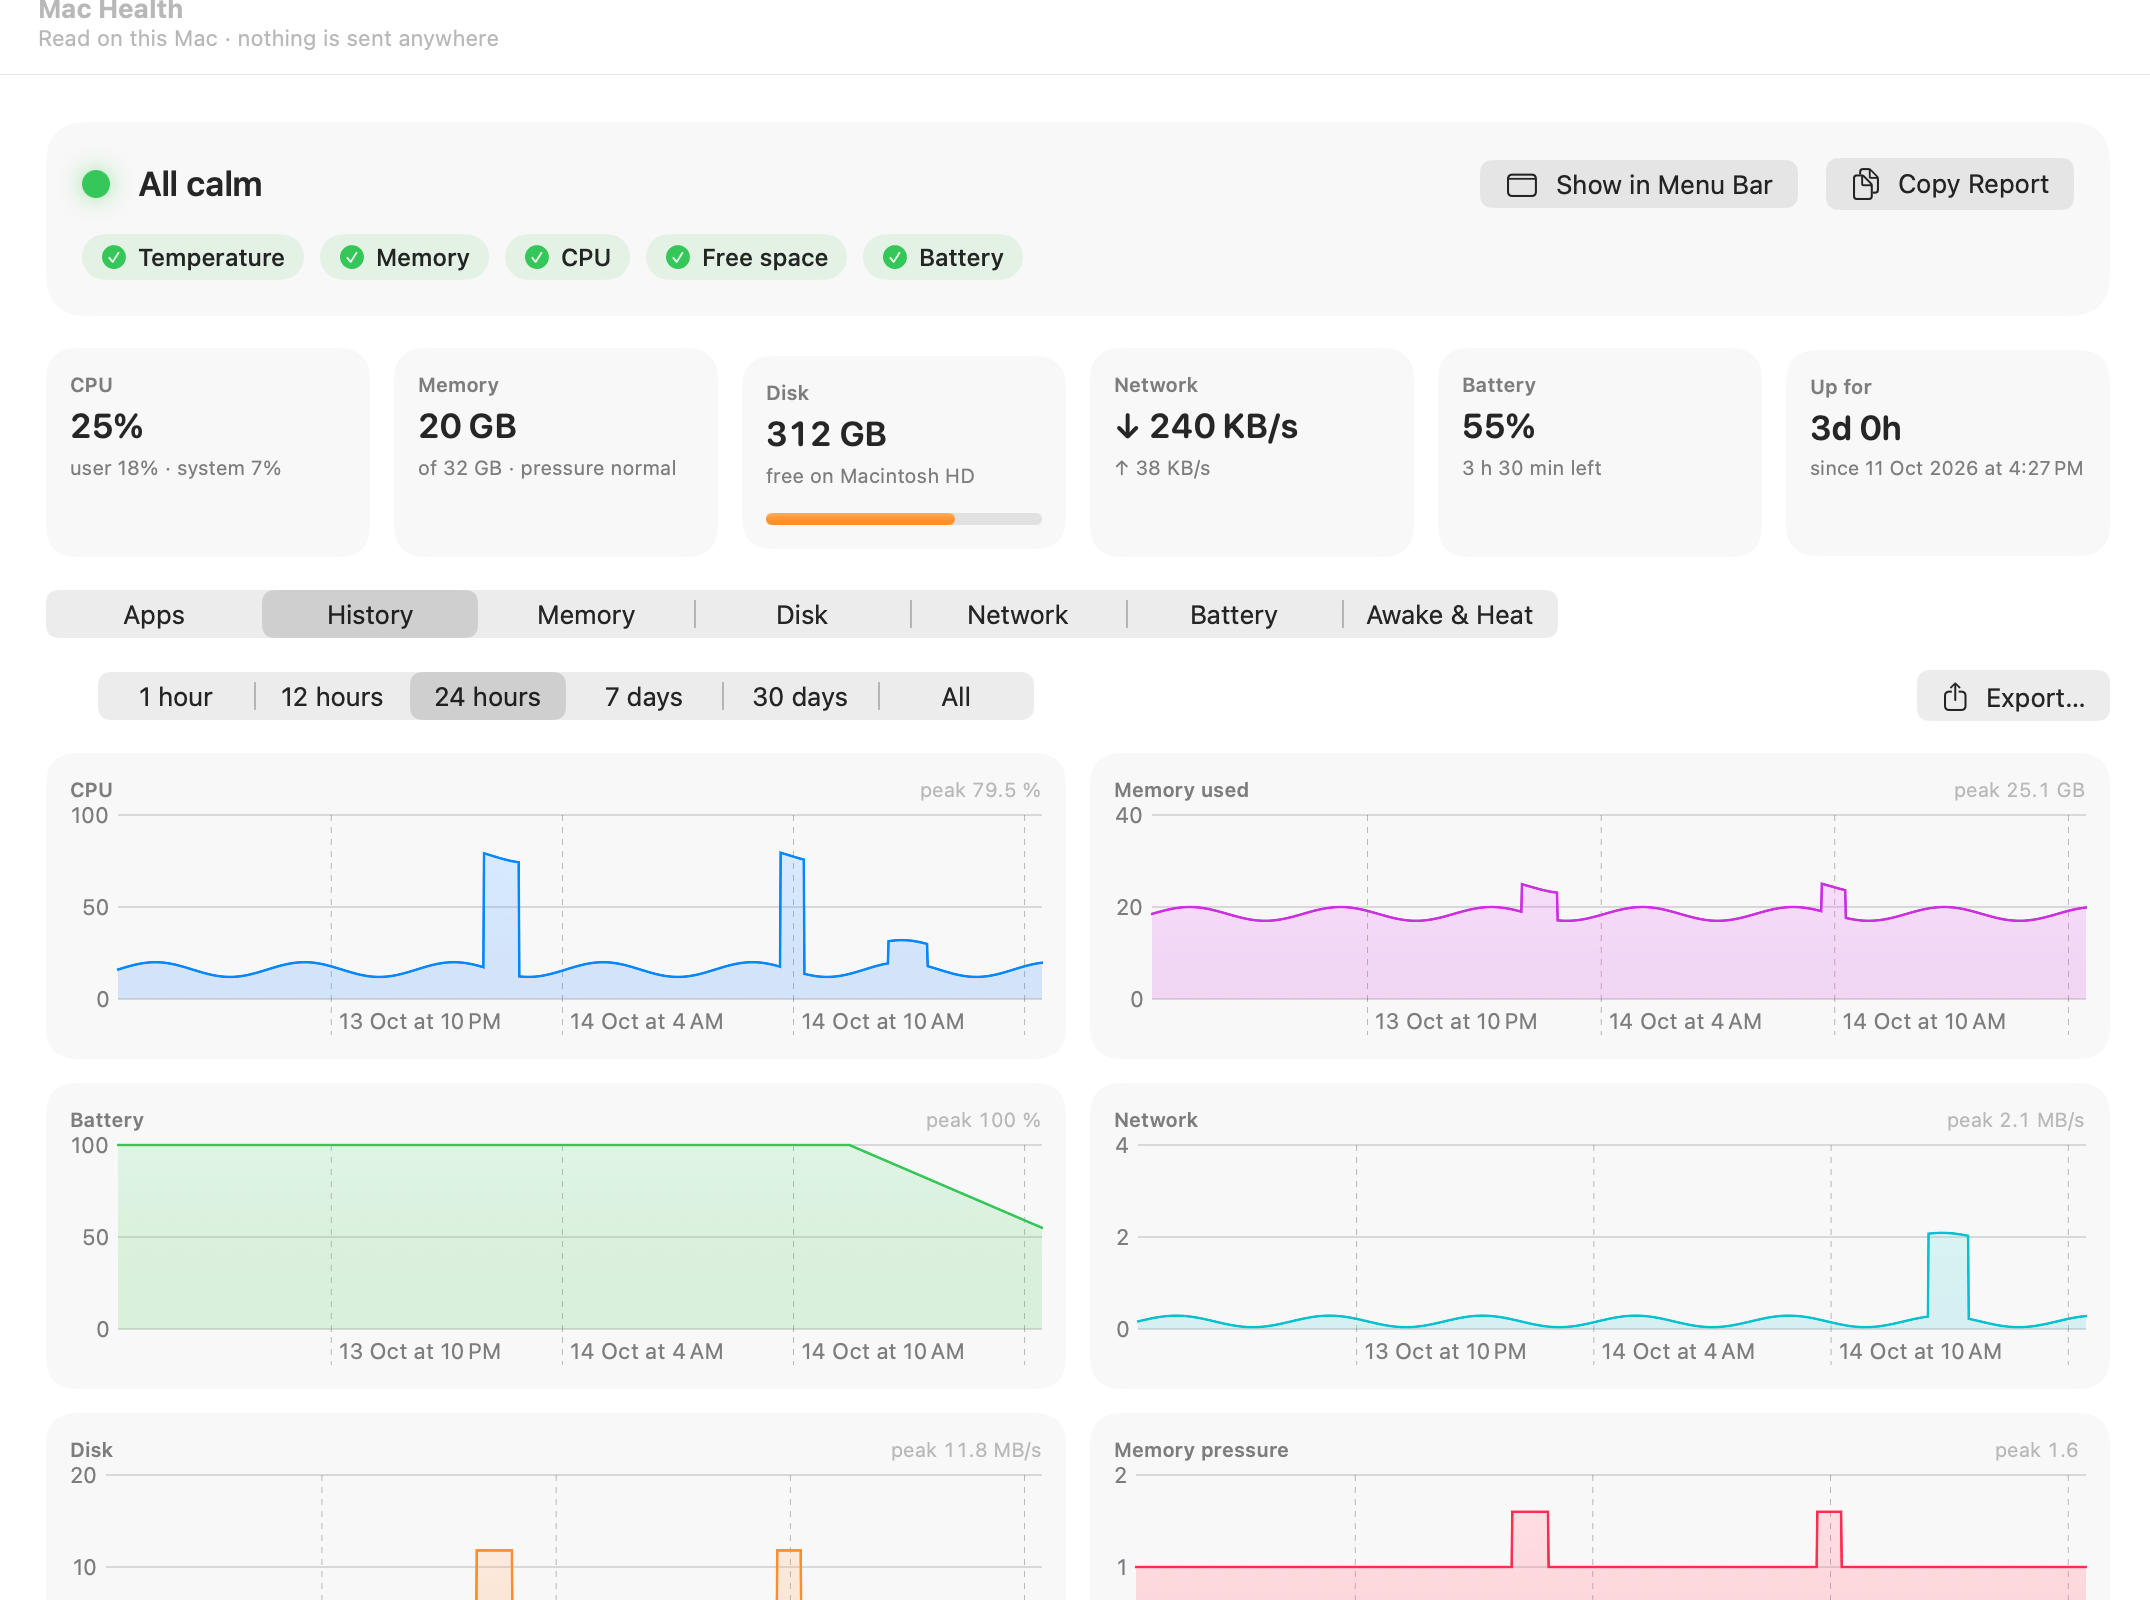Open the Apps tab
The height and width of the screenshot is (1600, 2150).
pos(154,614)
